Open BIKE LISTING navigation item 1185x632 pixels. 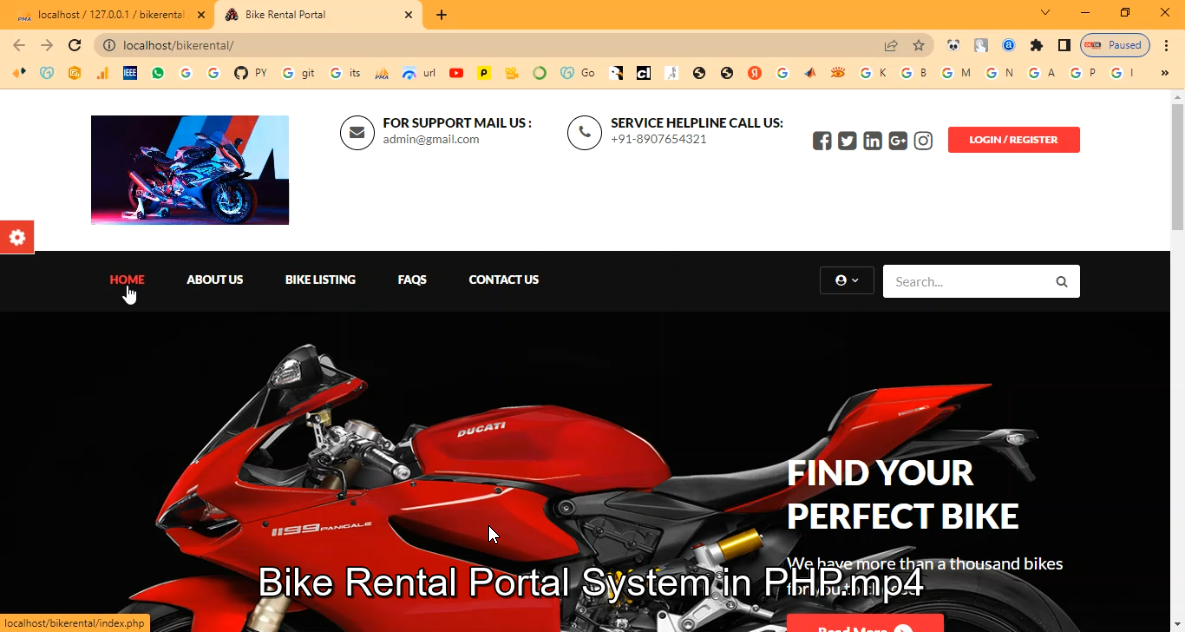pos(320,280)
